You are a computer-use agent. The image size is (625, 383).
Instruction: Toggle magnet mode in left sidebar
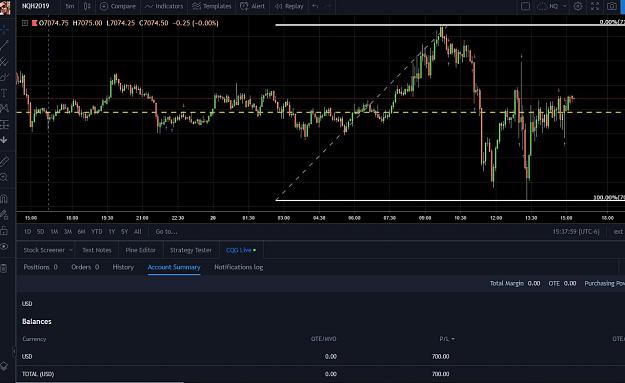4,198
